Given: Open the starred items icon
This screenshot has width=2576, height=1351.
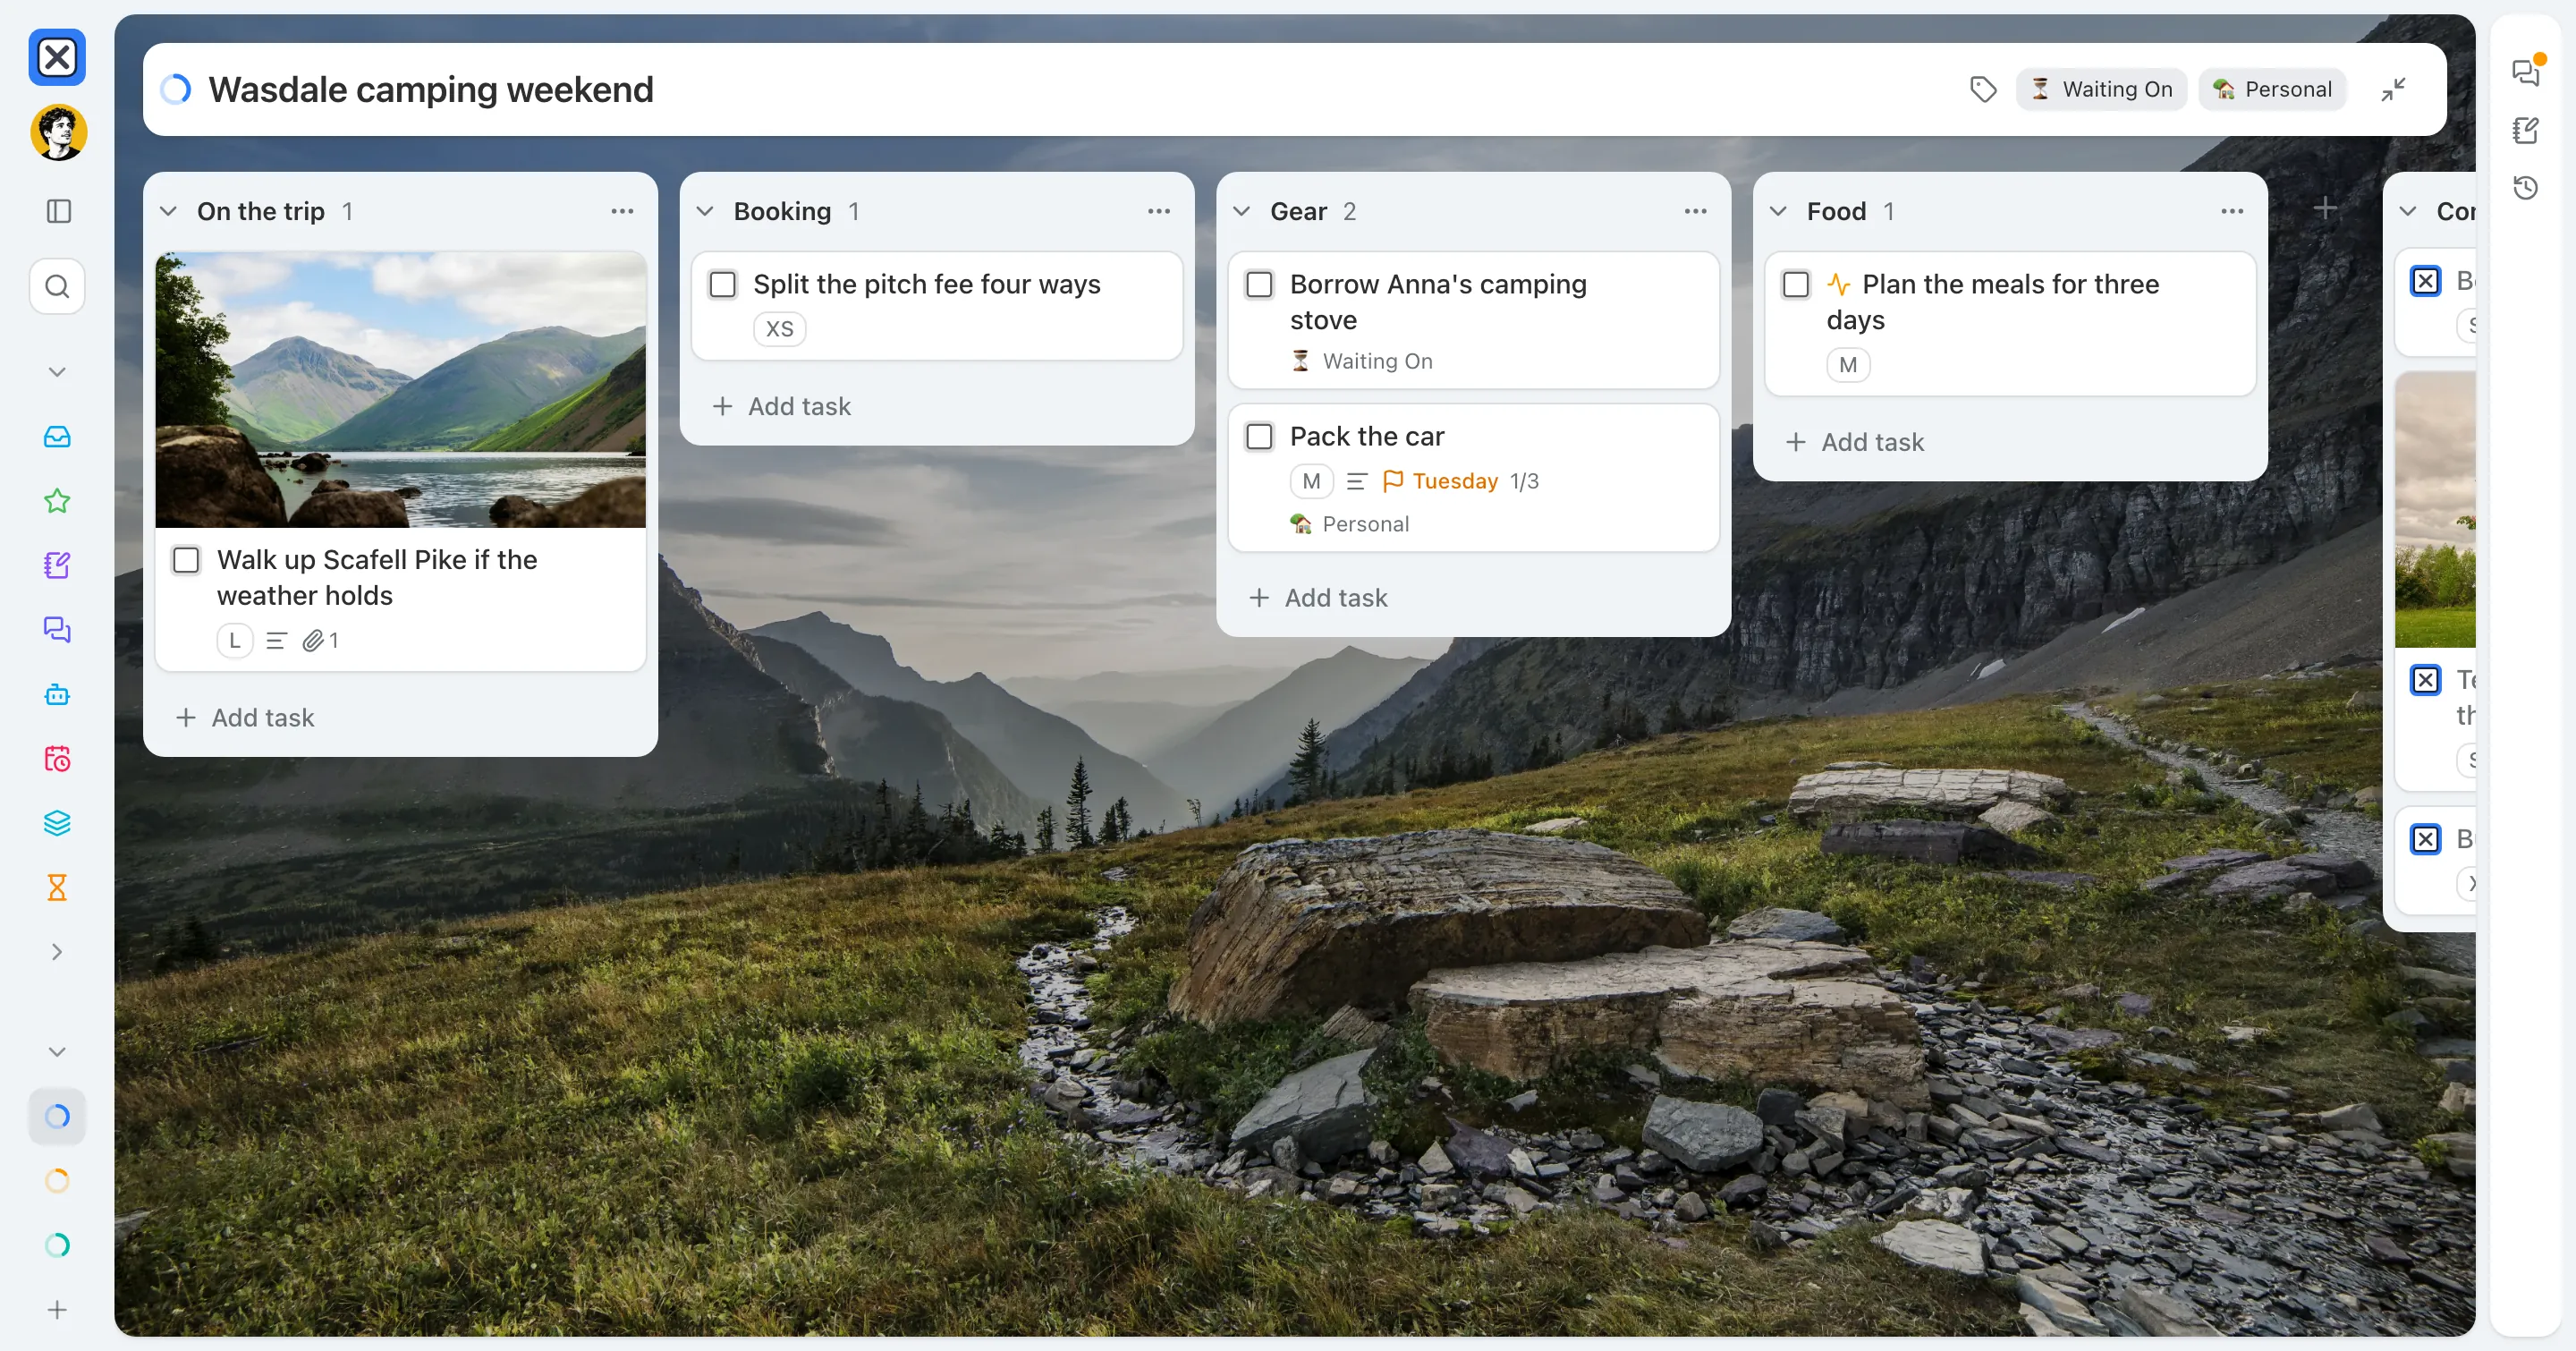Looking at the screenshot, I should (x=57, y=501).
